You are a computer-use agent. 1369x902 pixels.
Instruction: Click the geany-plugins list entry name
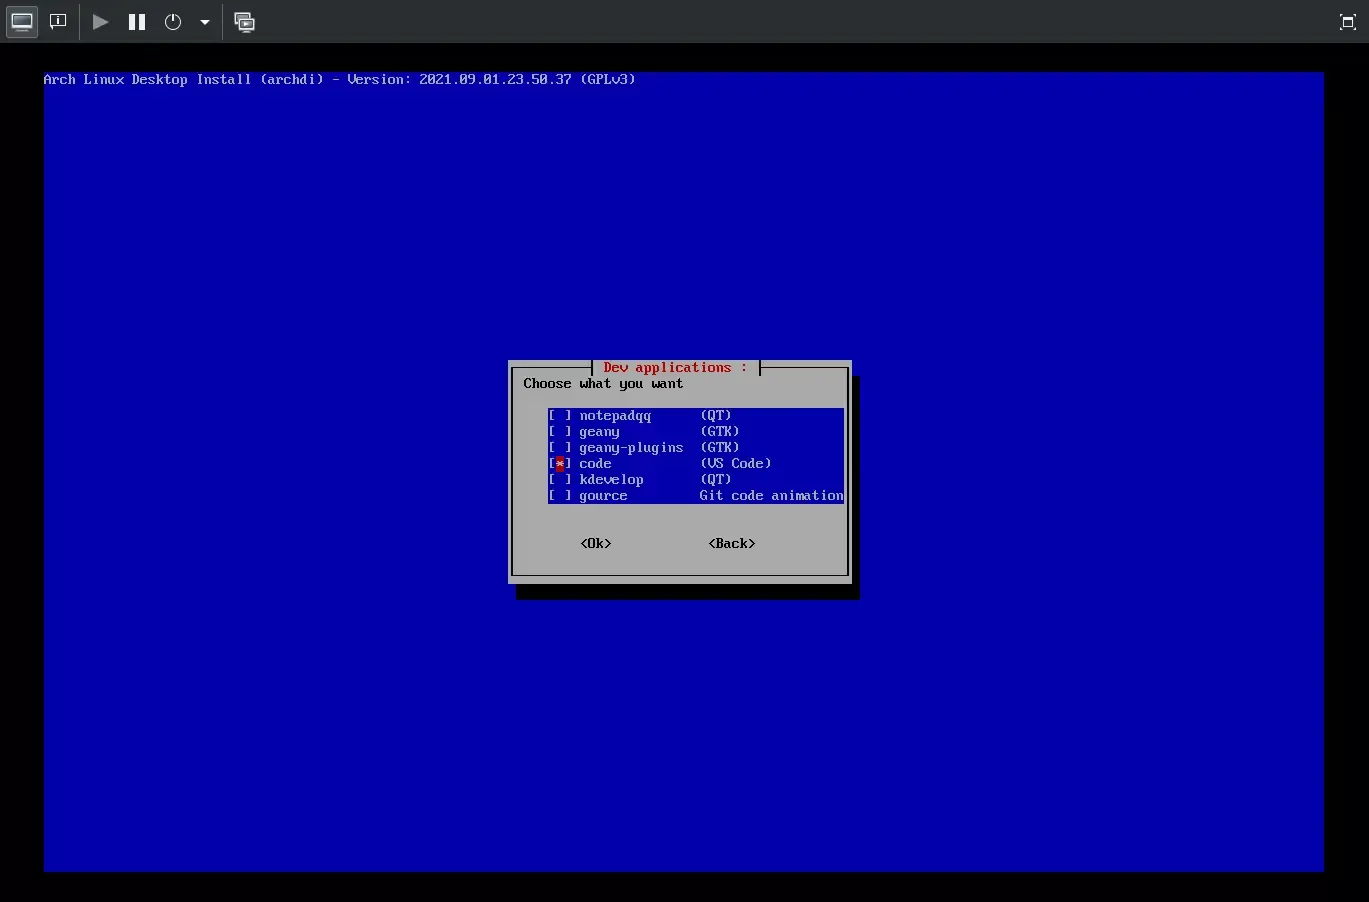point(631,448)
